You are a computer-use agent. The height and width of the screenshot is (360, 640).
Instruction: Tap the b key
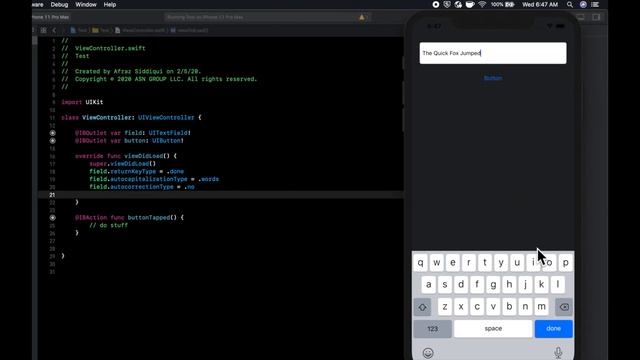(x=509, y=307)
